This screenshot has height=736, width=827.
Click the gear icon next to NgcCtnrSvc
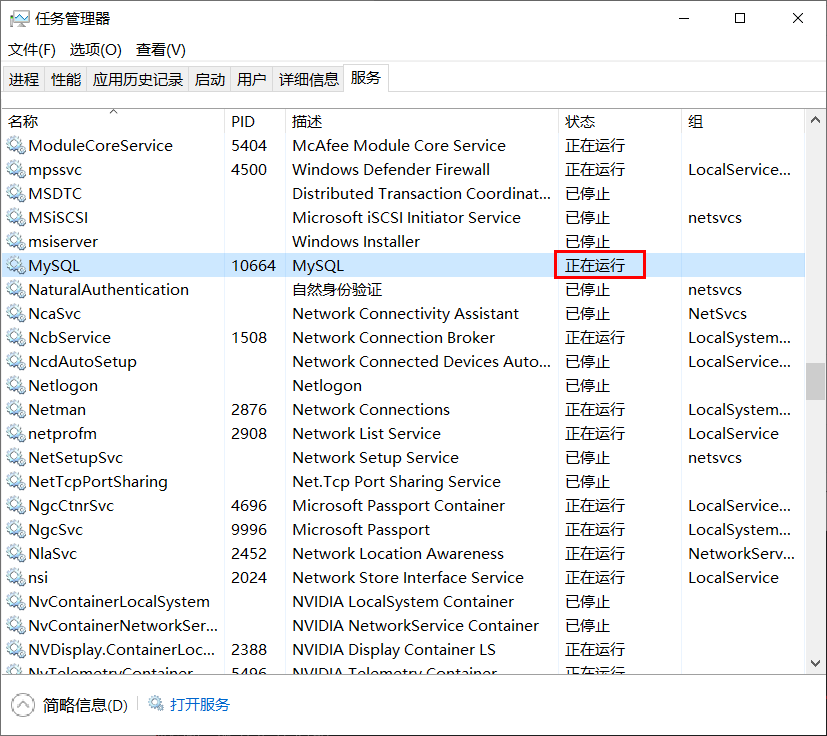point(16,505)
